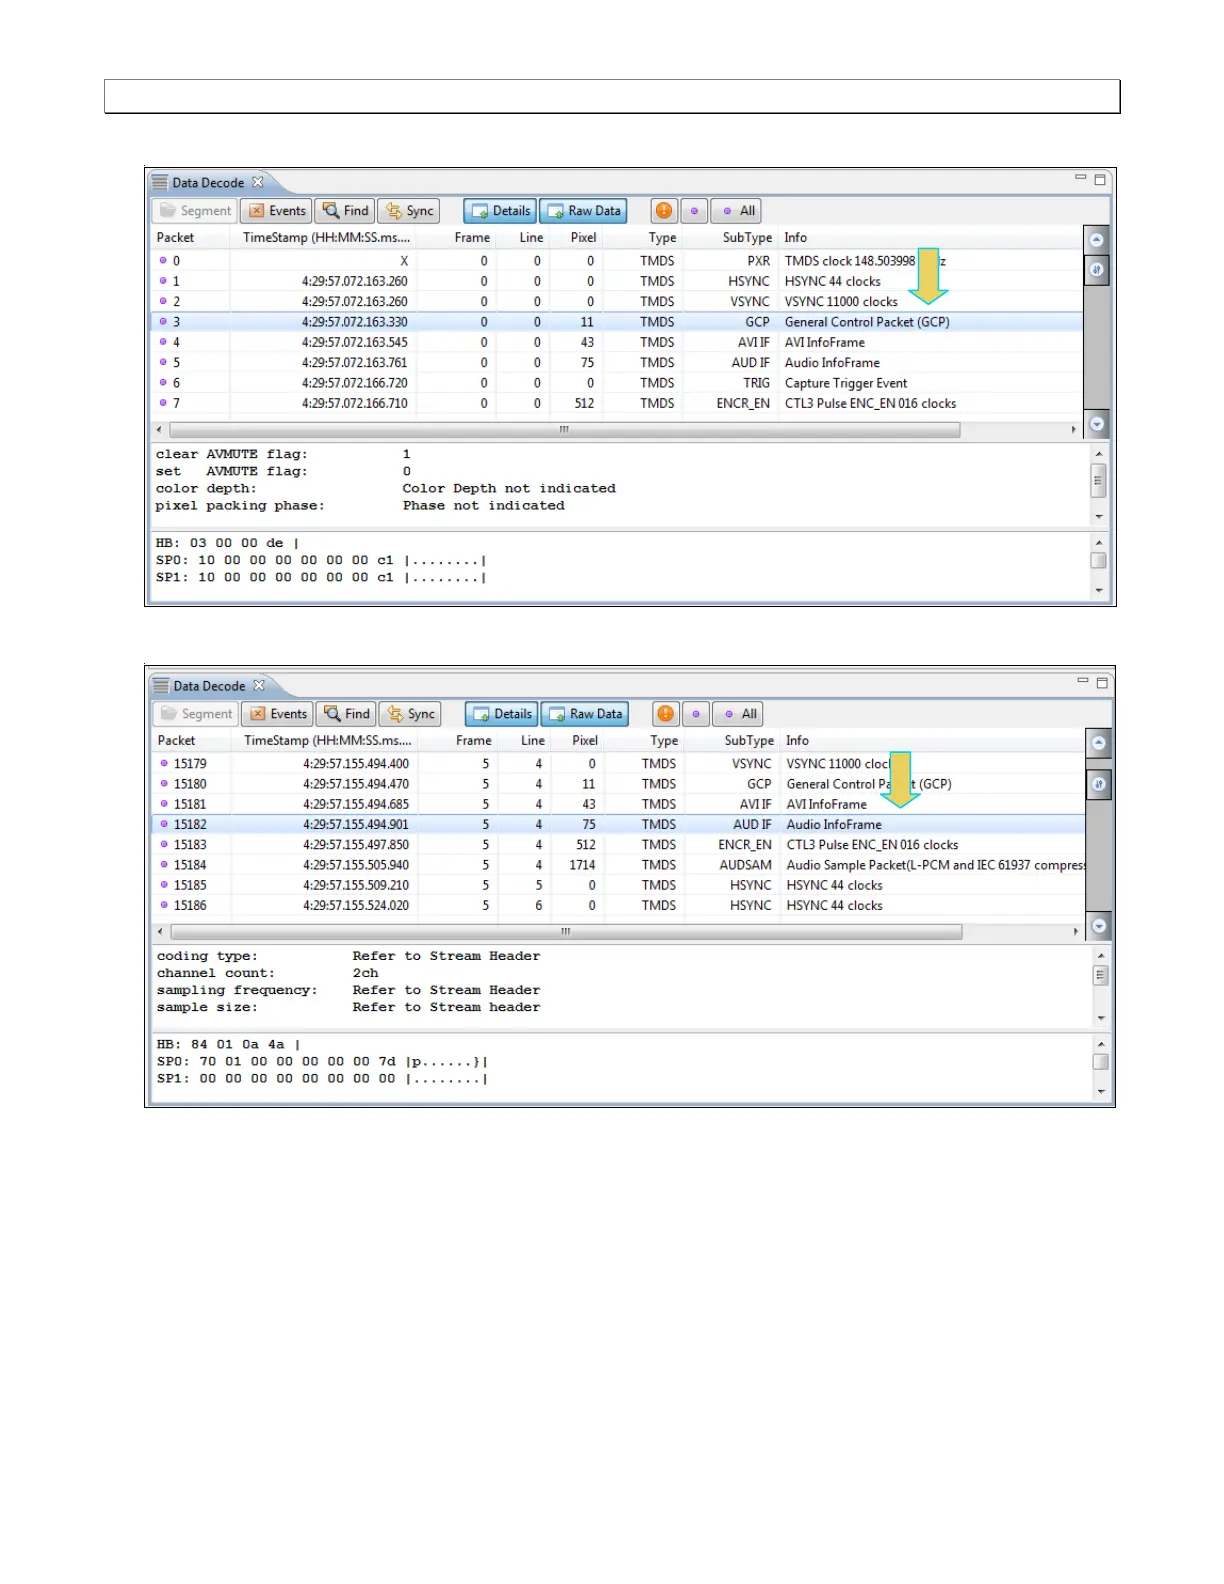Click purple dot filter icon in upper panel
This screenshot has height=1584, width=1224.
click(694, 211)
